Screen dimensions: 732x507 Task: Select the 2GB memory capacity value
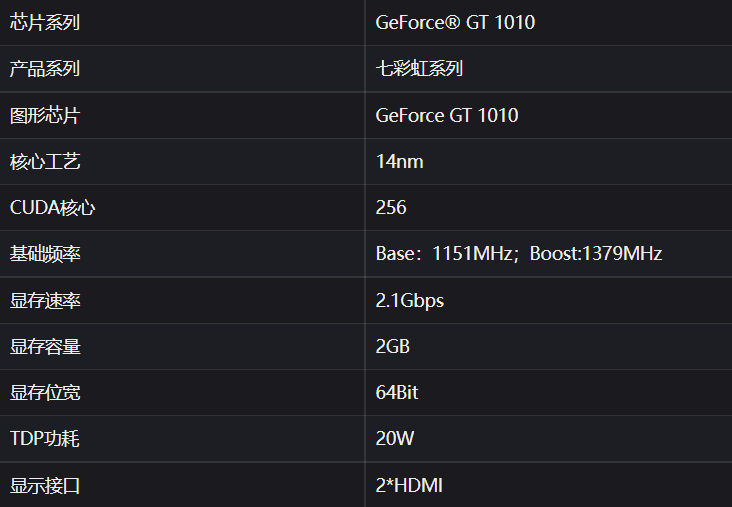coord(393,347)
